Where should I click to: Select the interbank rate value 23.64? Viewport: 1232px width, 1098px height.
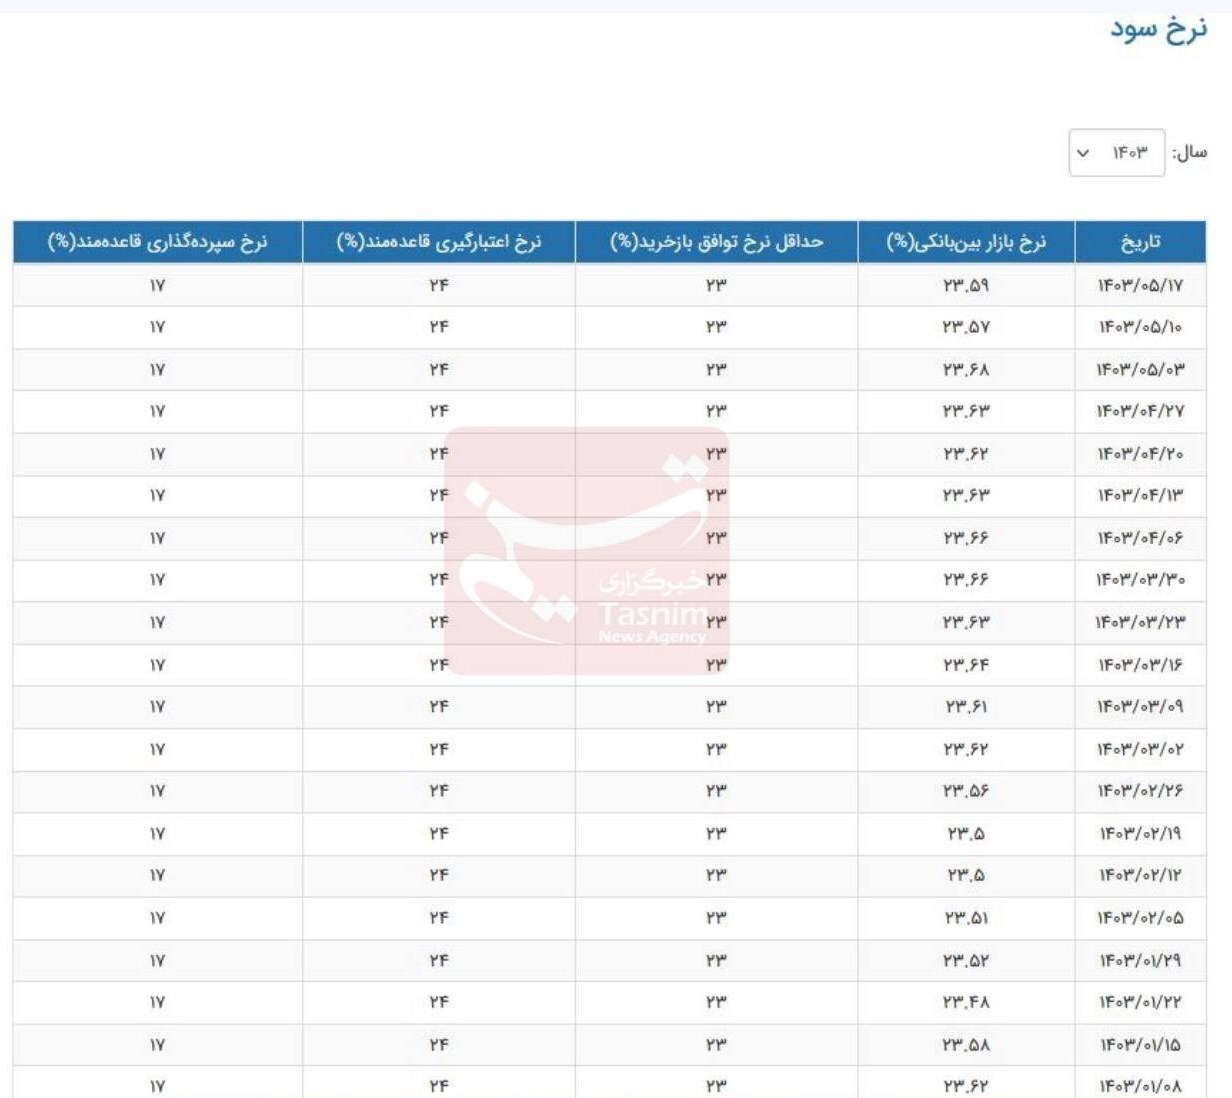point(966,665)
